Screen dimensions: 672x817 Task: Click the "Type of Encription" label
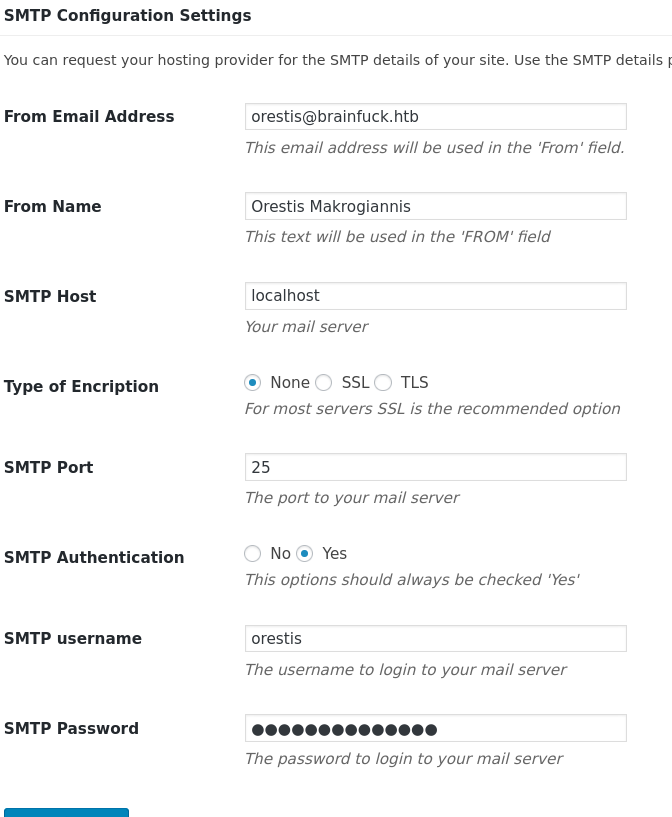(x=81, y=387)
